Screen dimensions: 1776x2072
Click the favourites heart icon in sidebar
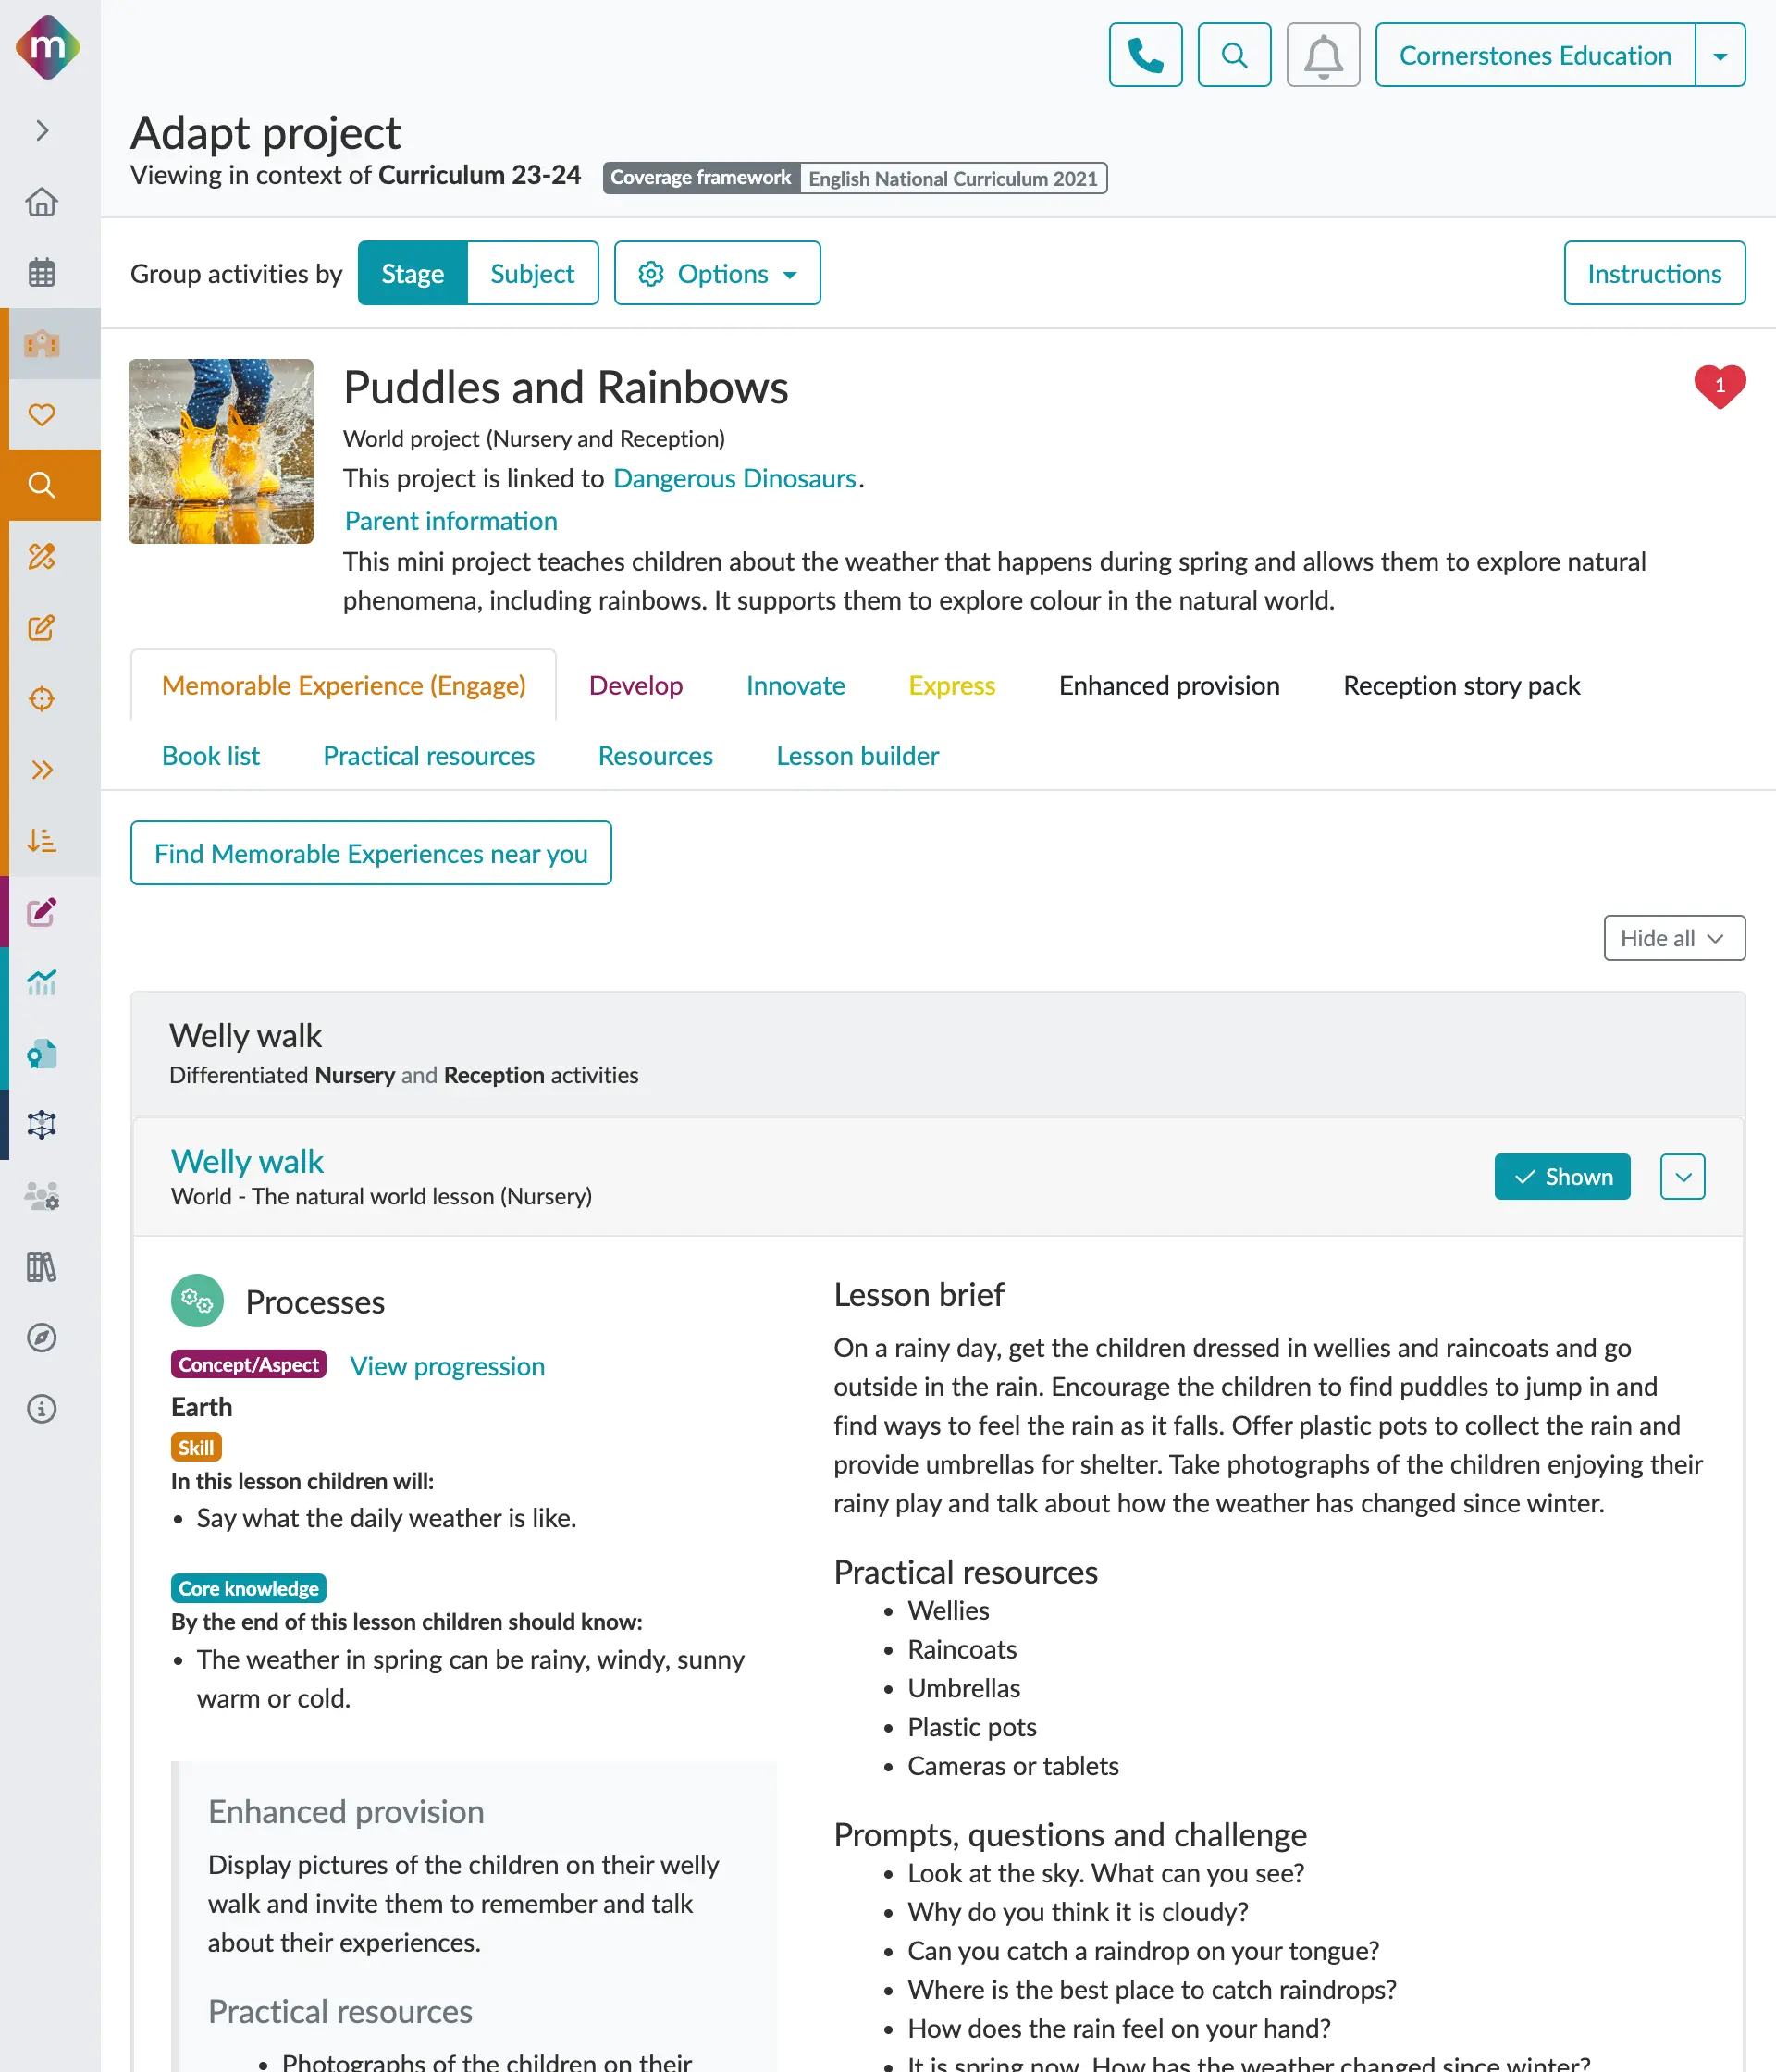coord(42,414)
